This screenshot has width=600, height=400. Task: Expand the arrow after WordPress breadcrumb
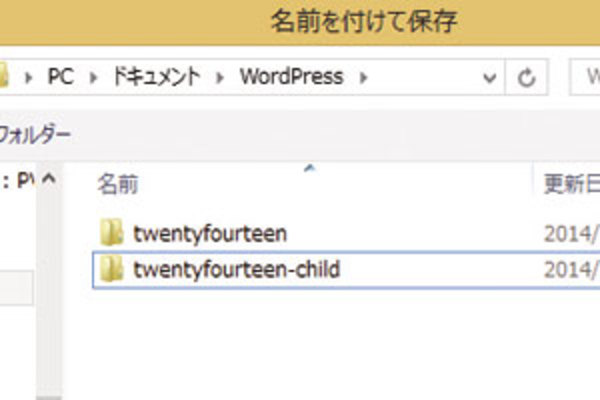click(x=363, y=78)
